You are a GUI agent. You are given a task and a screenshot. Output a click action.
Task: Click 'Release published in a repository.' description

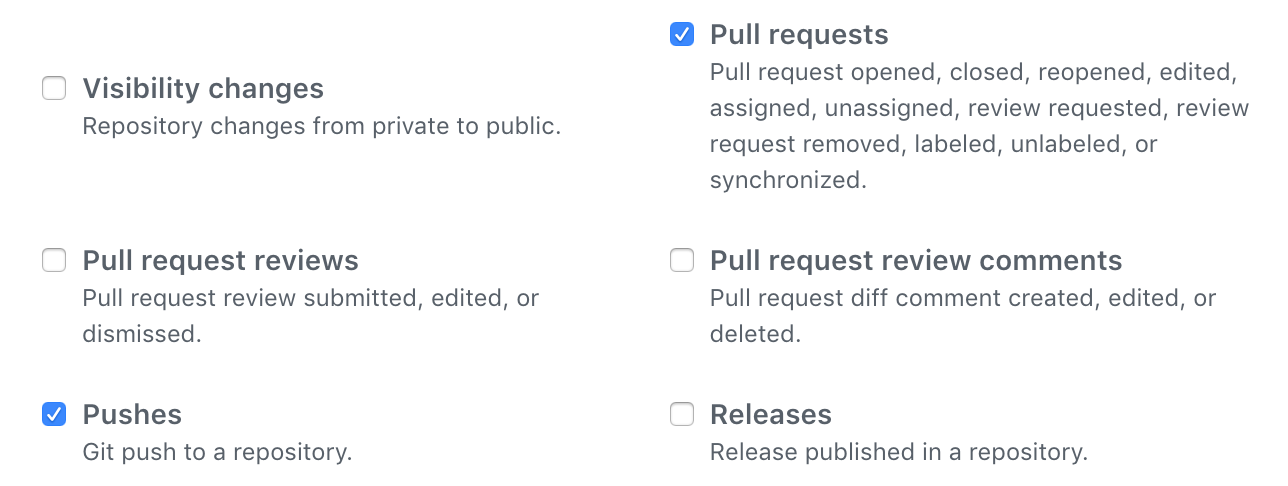tap(899, 452)
